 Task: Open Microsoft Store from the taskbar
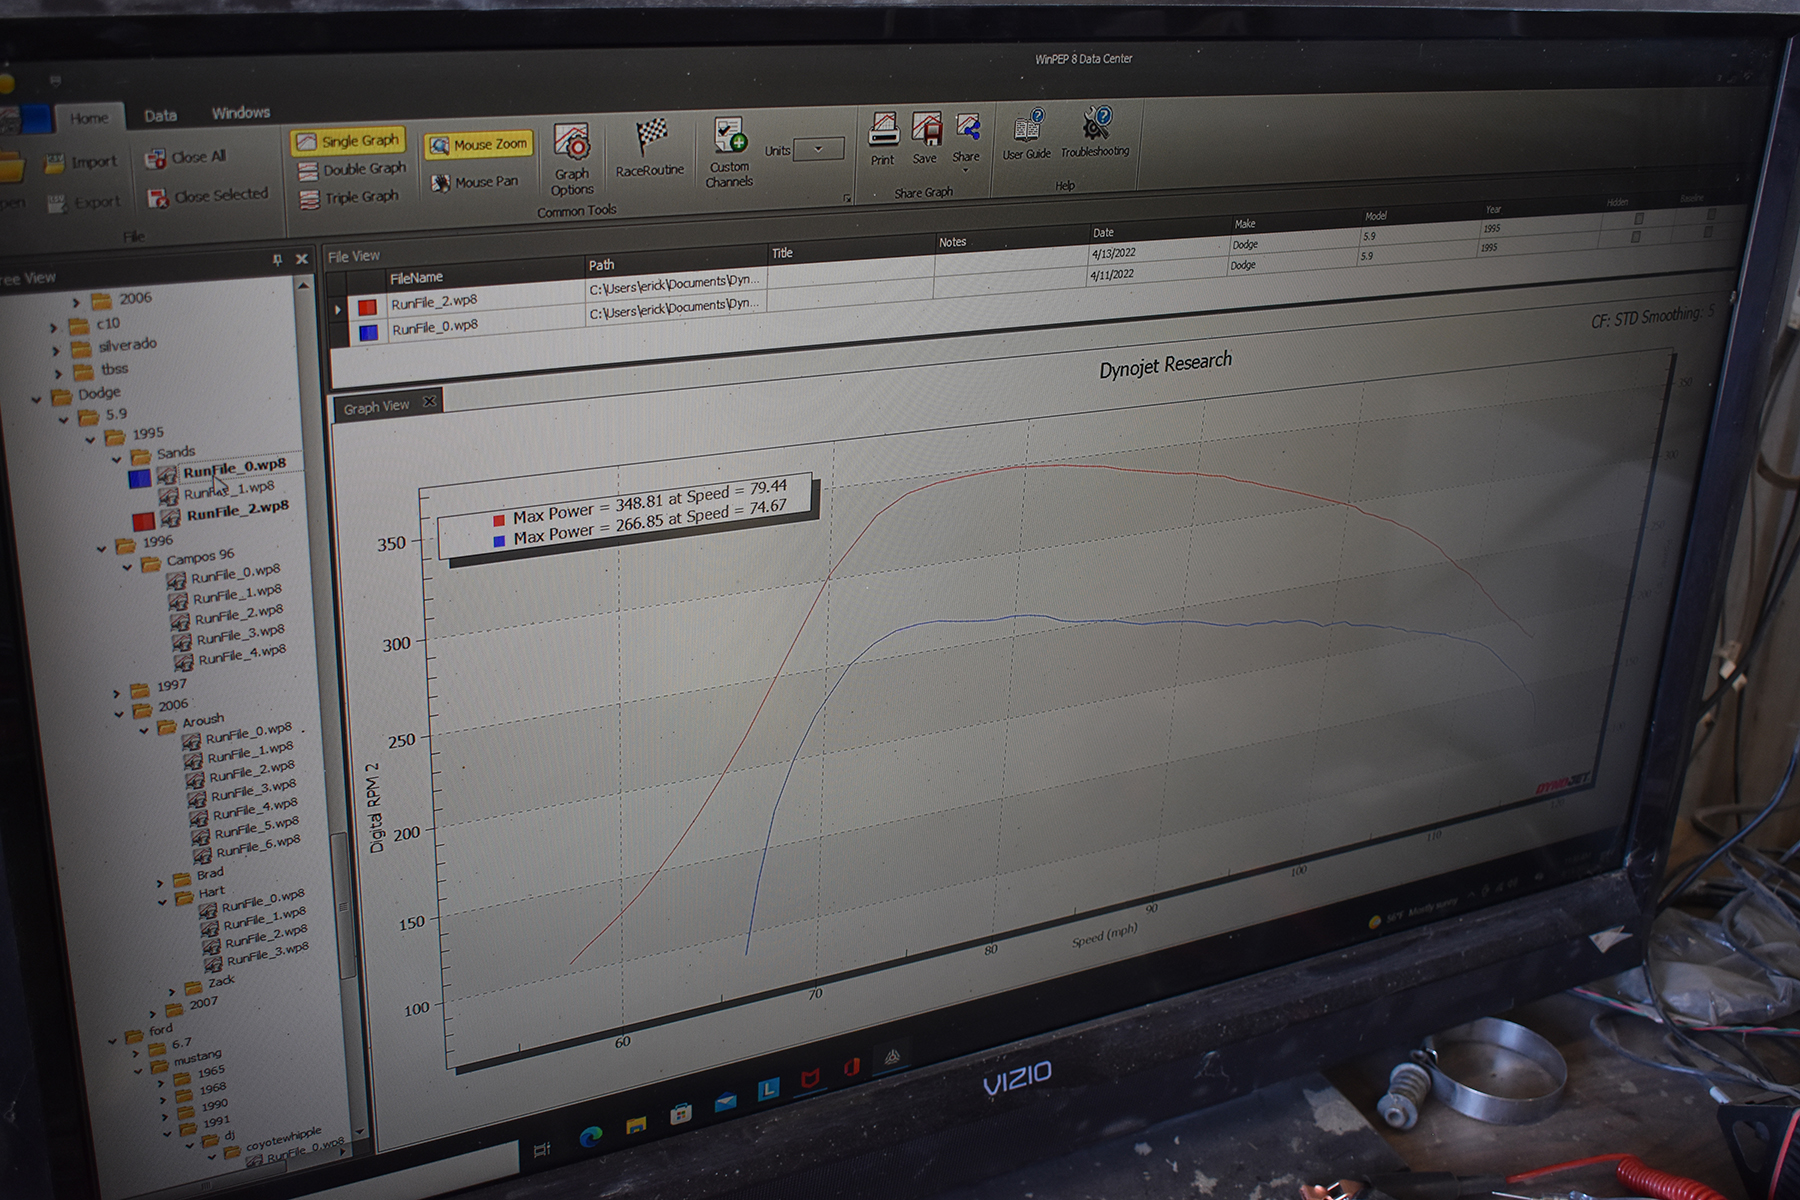coord(681,1114)
